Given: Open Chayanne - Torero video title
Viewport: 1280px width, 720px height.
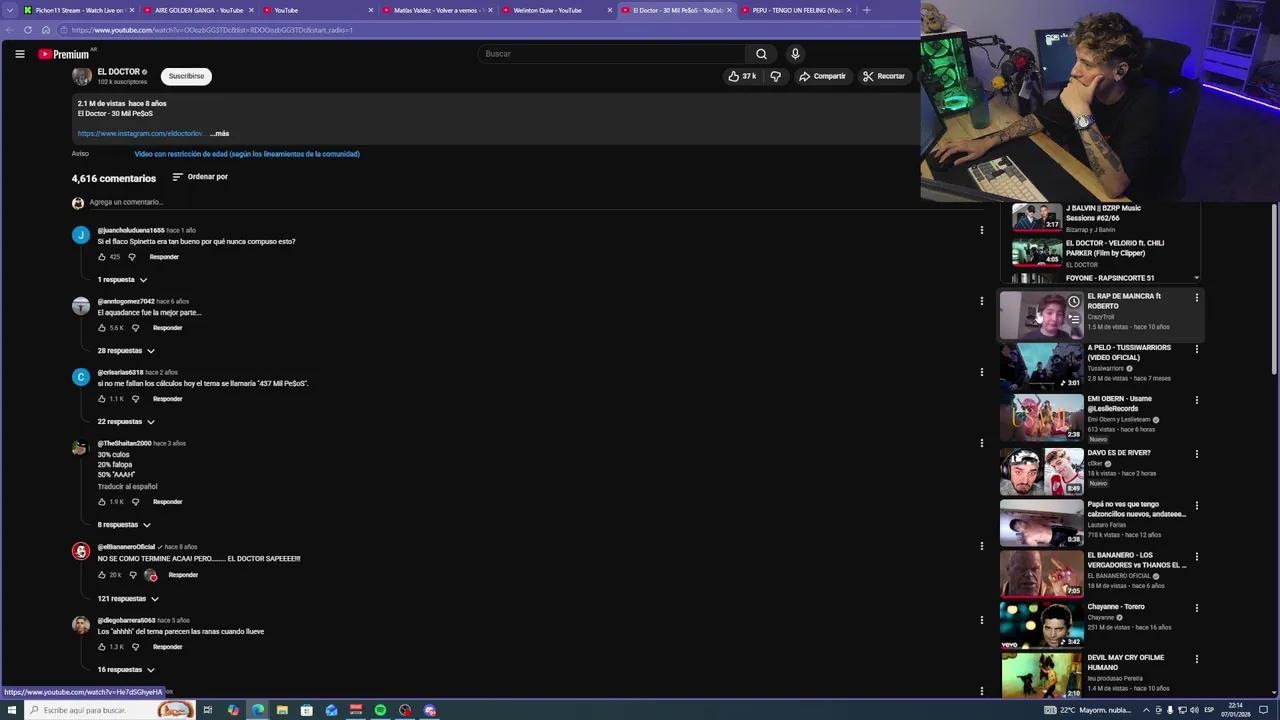Looking at the screenshot, I should click(1116, 607).
